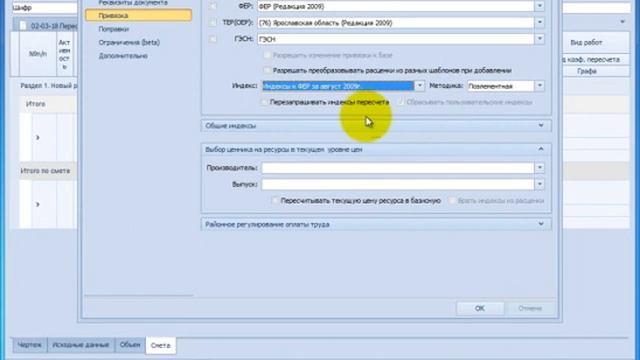Click the Шифр field in background window
Viewport: 640px width, 360px height.
44,7
